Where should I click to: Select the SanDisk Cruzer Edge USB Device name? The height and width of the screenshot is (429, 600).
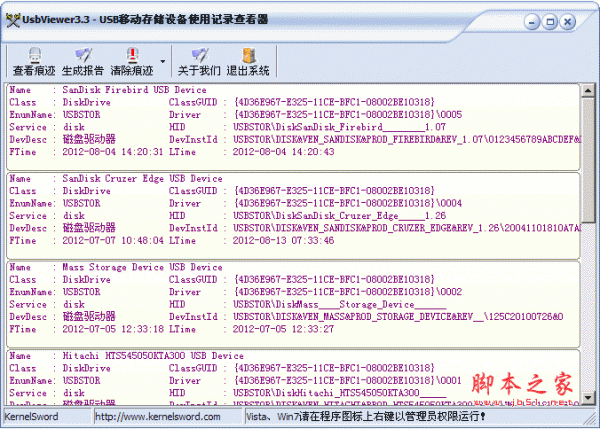tap(142, 179)
